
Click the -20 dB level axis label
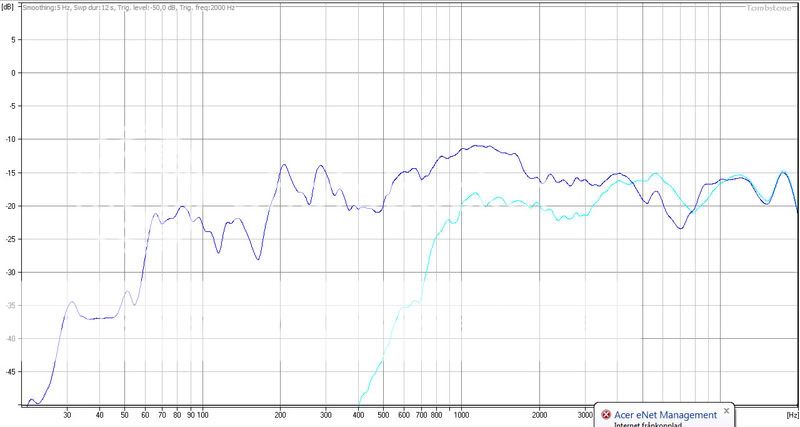[12, 206]
